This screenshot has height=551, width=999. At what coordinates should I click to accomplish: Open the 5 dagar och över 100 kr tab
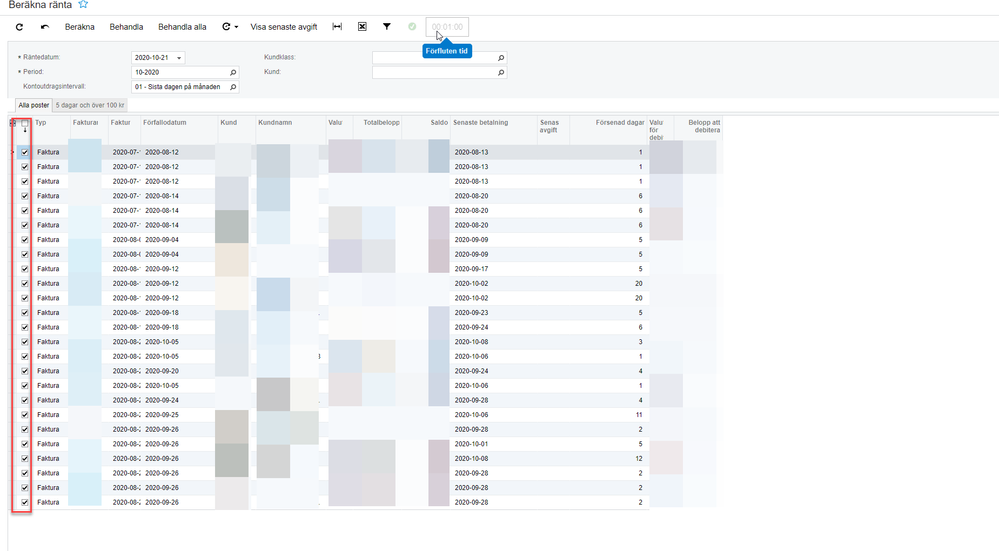click(91, 104)
